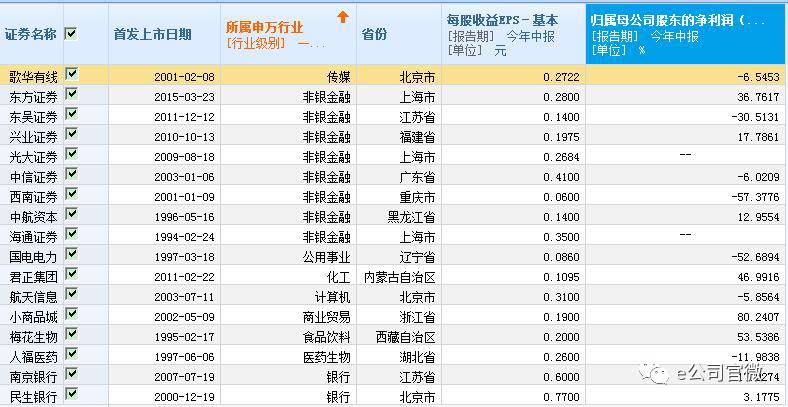The width and height of the screenshot is (788, 407).
Task: Uncheck the 中航资本 row checkbox
Action: click(x=71, y=214)
